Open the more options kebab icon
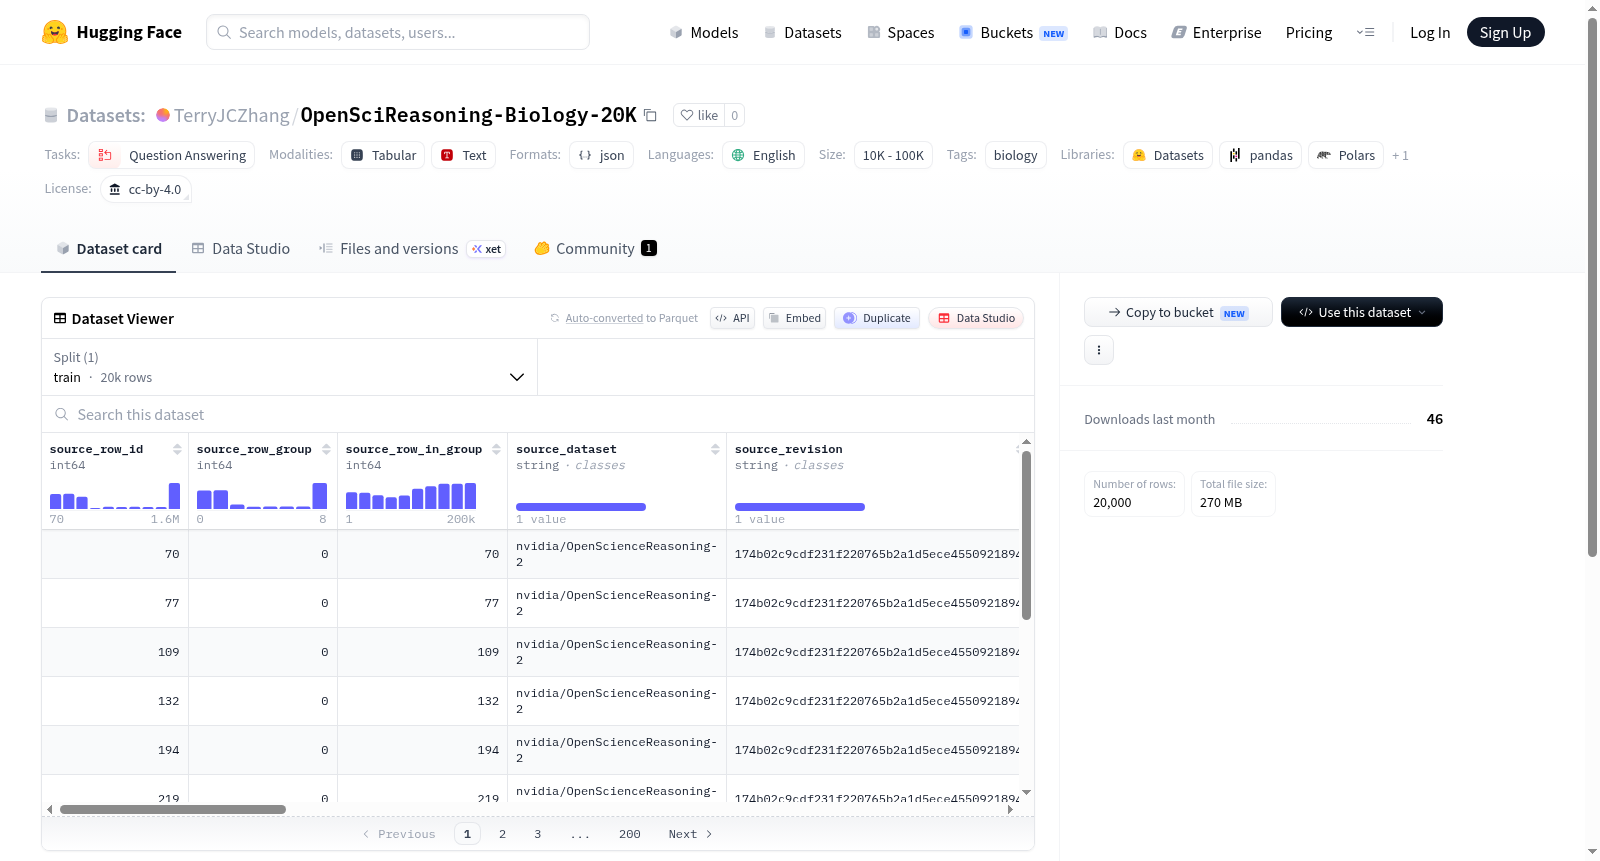The width and height of the screenshot is (1600, 861). point(1099,350)
